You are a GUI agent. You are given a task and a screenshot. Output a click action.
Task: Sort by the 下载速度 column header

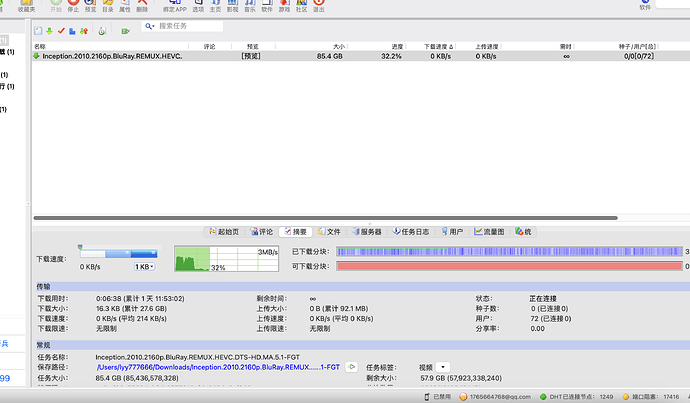click(x=438, y=47)
